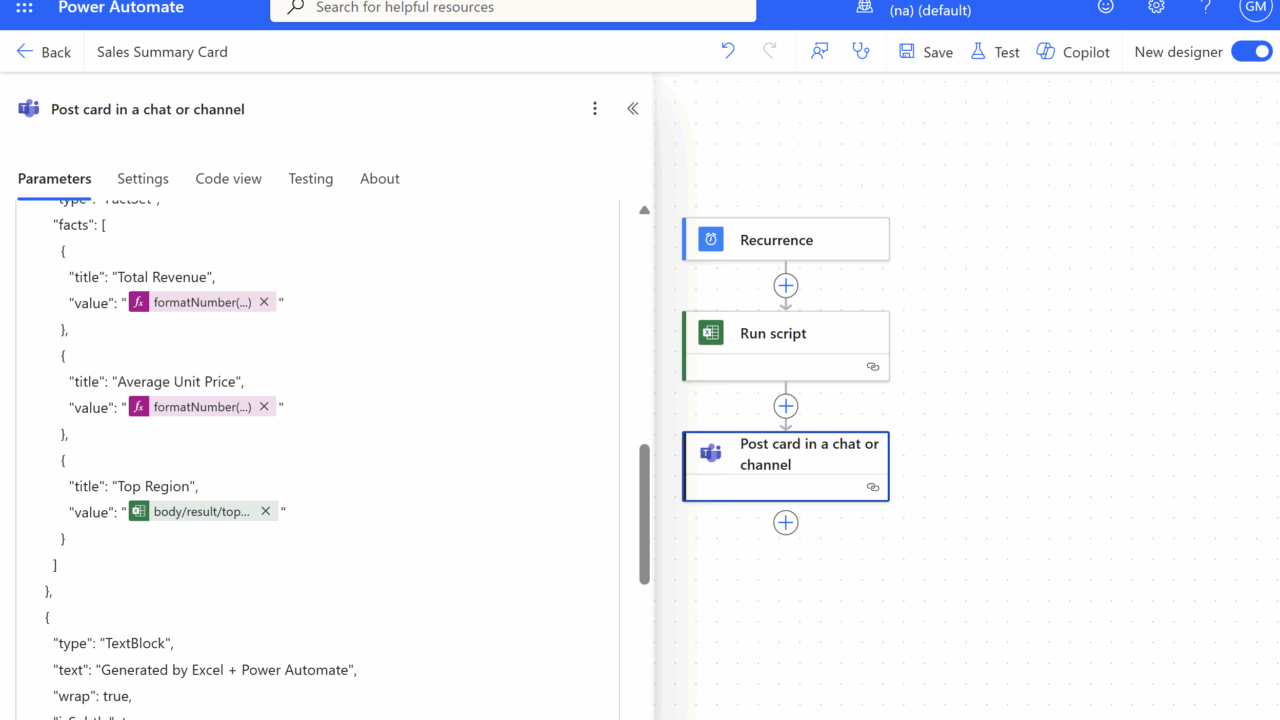1280x720 pixels.
Task: Click the search for helpful resources field
Action: click(513, 8)
